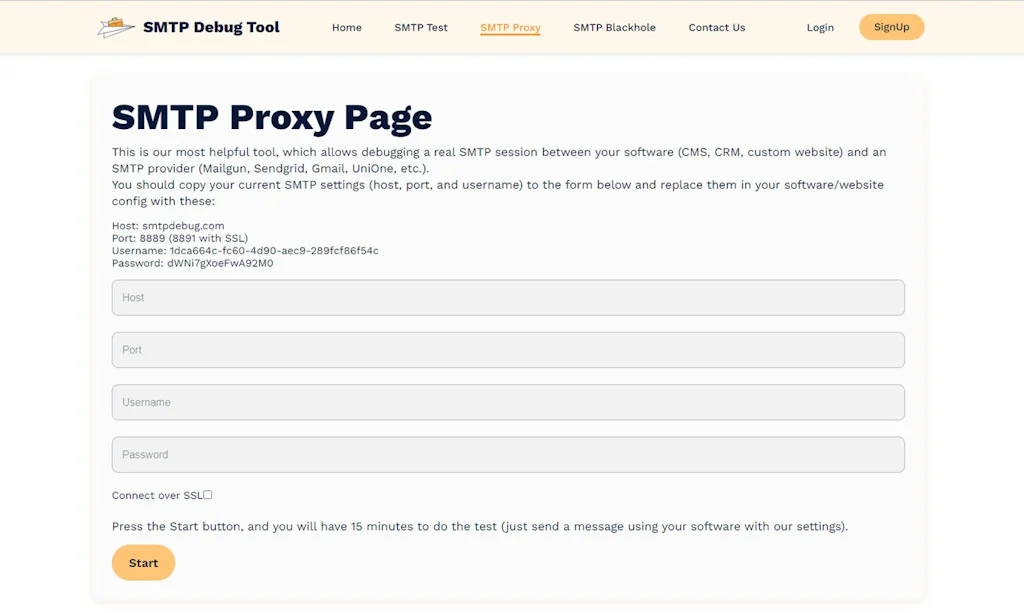Screen dimensions: 1024x613
Task: Focus the Username input field
Action: [x=507, y=402]
